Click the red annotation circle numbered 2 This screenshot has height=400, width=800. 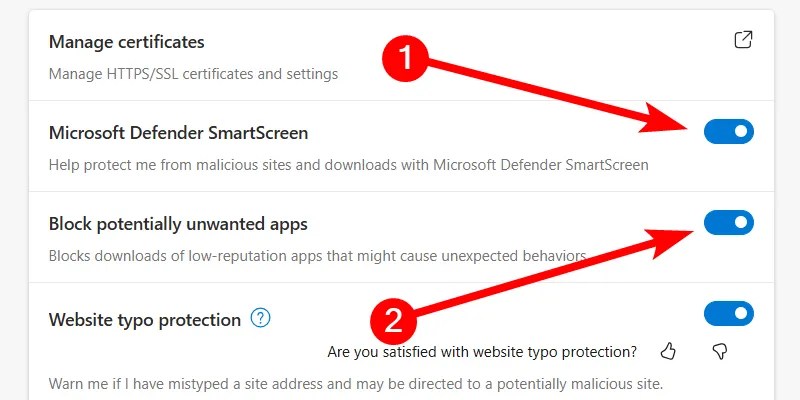coord(393,321)
